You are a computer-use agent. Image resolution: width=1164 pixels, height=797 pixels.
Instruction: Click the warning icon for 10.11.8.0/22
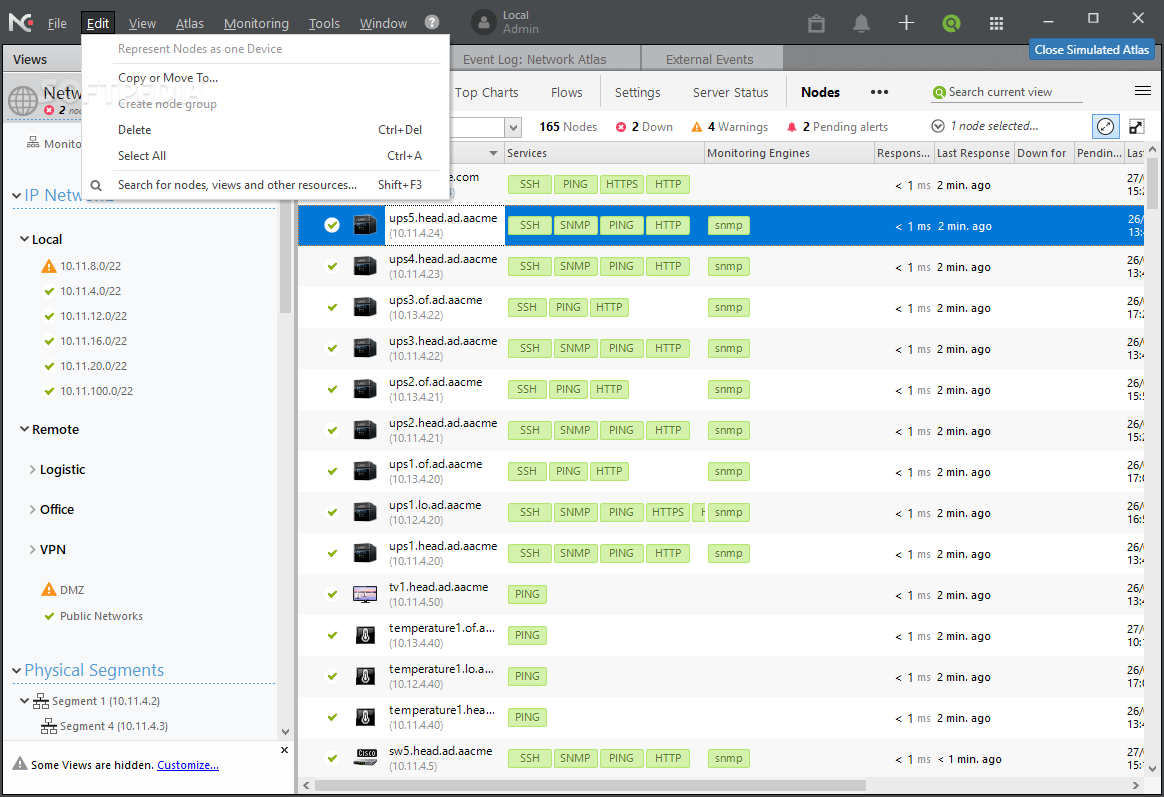point(49,266)
